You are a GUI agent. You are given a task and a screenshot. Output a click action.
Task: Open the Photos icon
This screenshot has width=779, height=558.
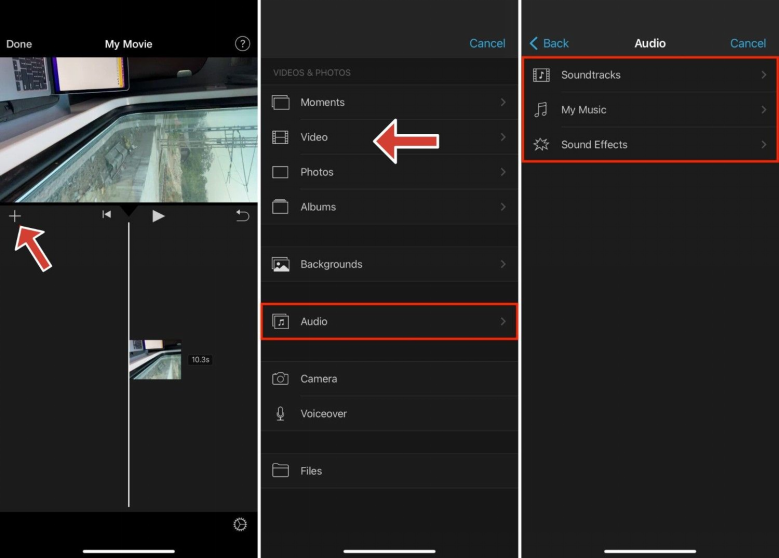click(280, 172)
